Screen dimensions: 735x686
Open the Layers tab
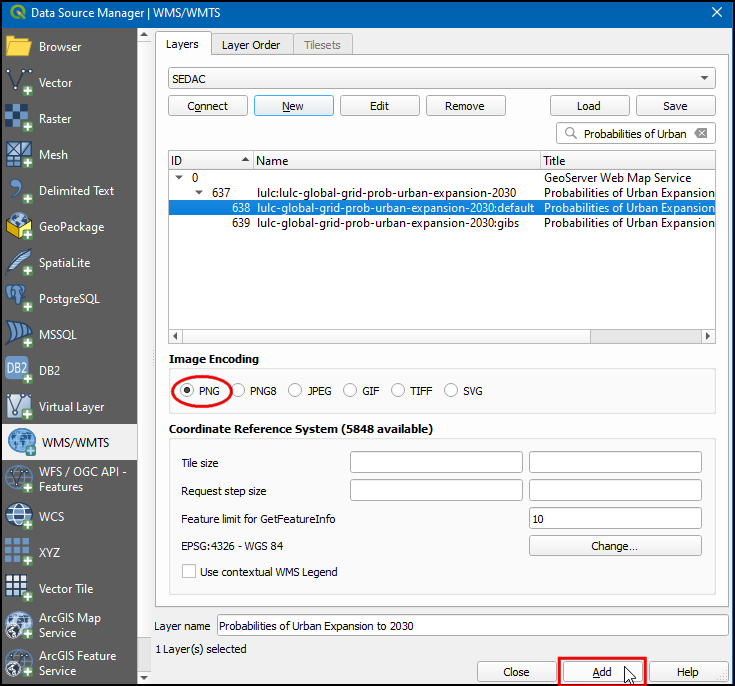click(182, 45)
